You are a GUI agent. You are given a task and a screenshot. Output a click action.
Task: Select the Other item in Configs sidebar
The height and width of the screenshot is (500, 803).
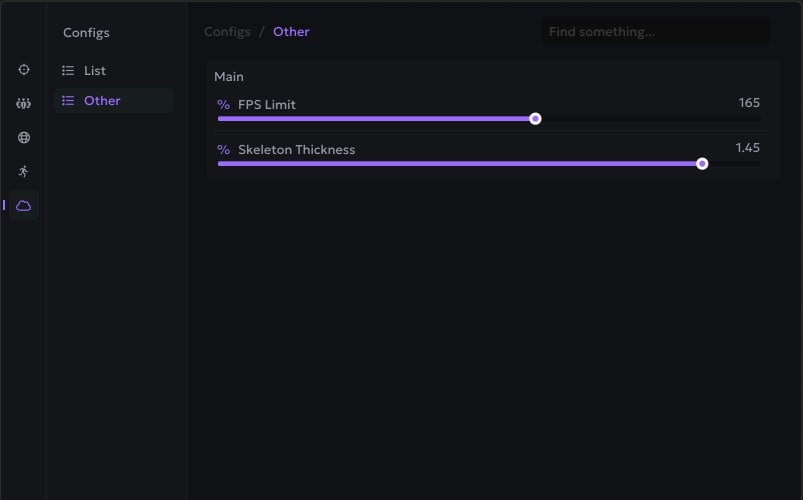click(x=102, y=101)
